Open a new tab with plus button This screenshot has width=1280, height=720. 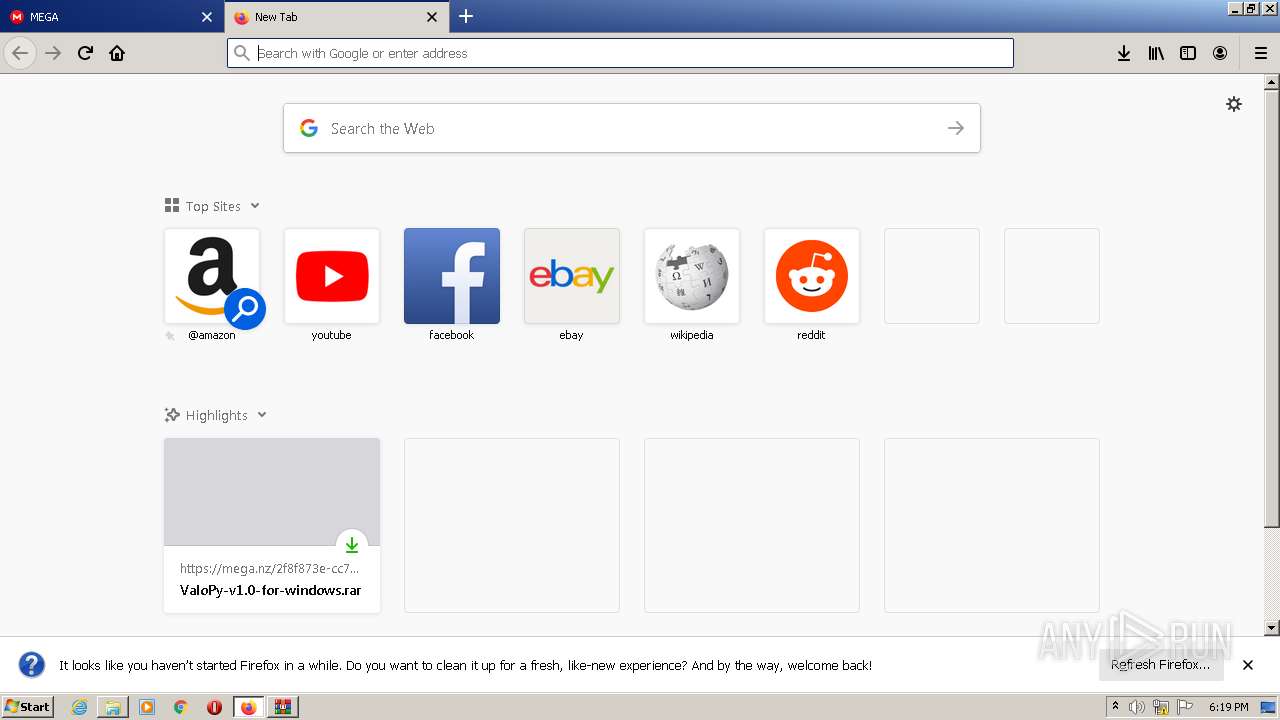tap(466, 16)
